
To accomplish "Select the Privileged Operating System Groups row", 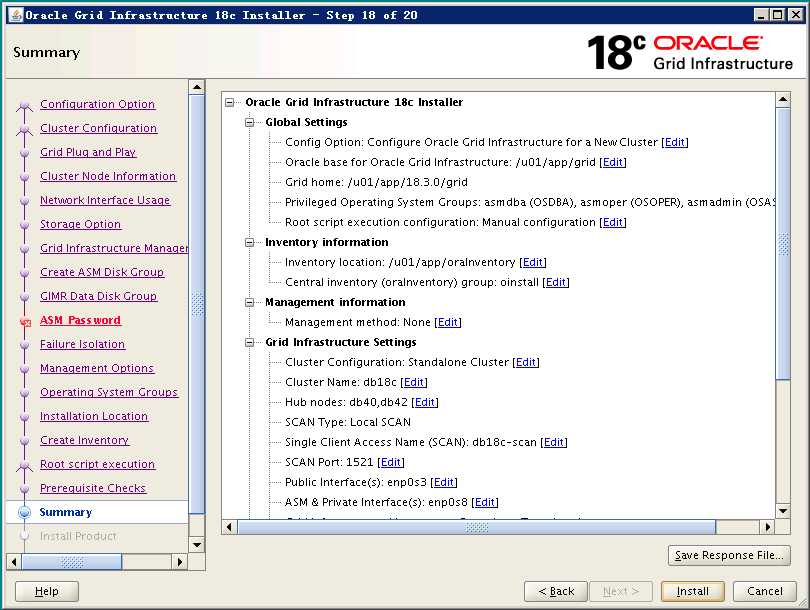I will click(x=530, y=202).
